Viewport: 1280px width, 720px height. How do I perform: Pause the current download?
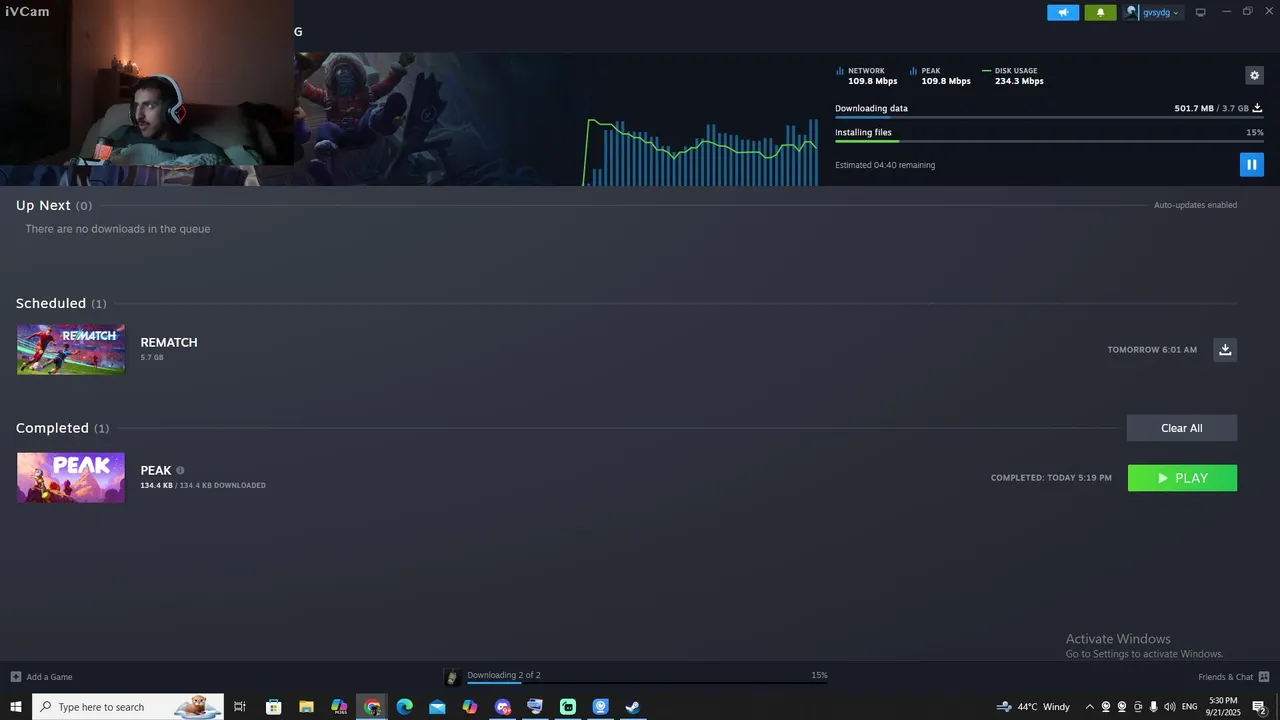[x=1251, y=164]
